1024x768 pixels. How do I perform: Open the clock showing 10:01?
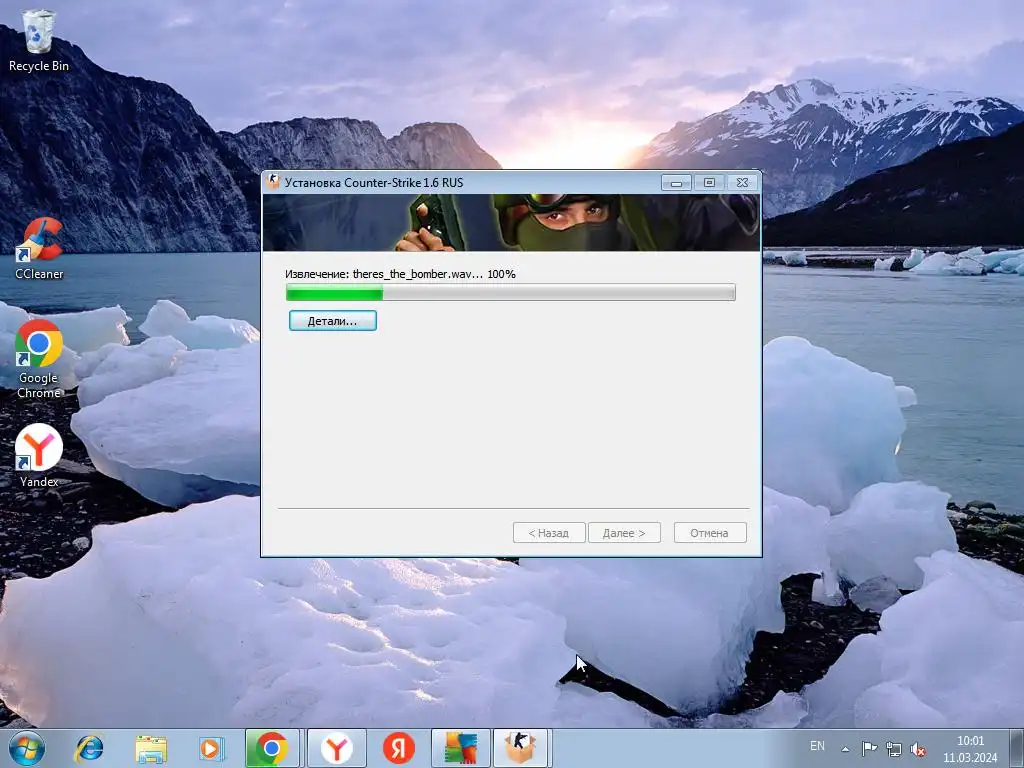(970, 749)
